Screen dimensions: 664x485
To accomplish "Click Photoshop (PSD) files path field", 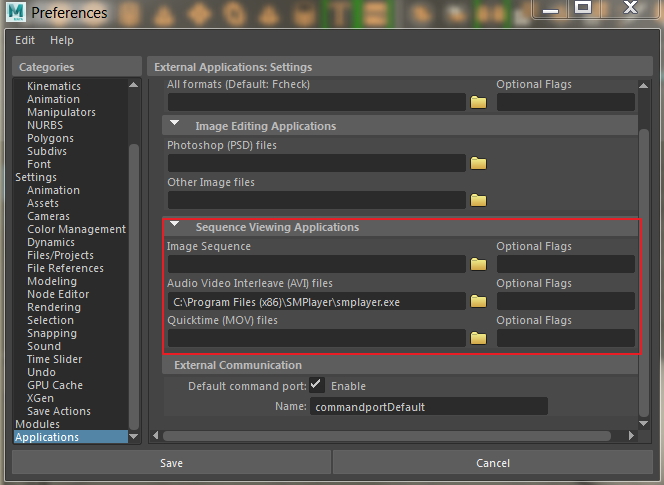I will (x=317, y=163).
